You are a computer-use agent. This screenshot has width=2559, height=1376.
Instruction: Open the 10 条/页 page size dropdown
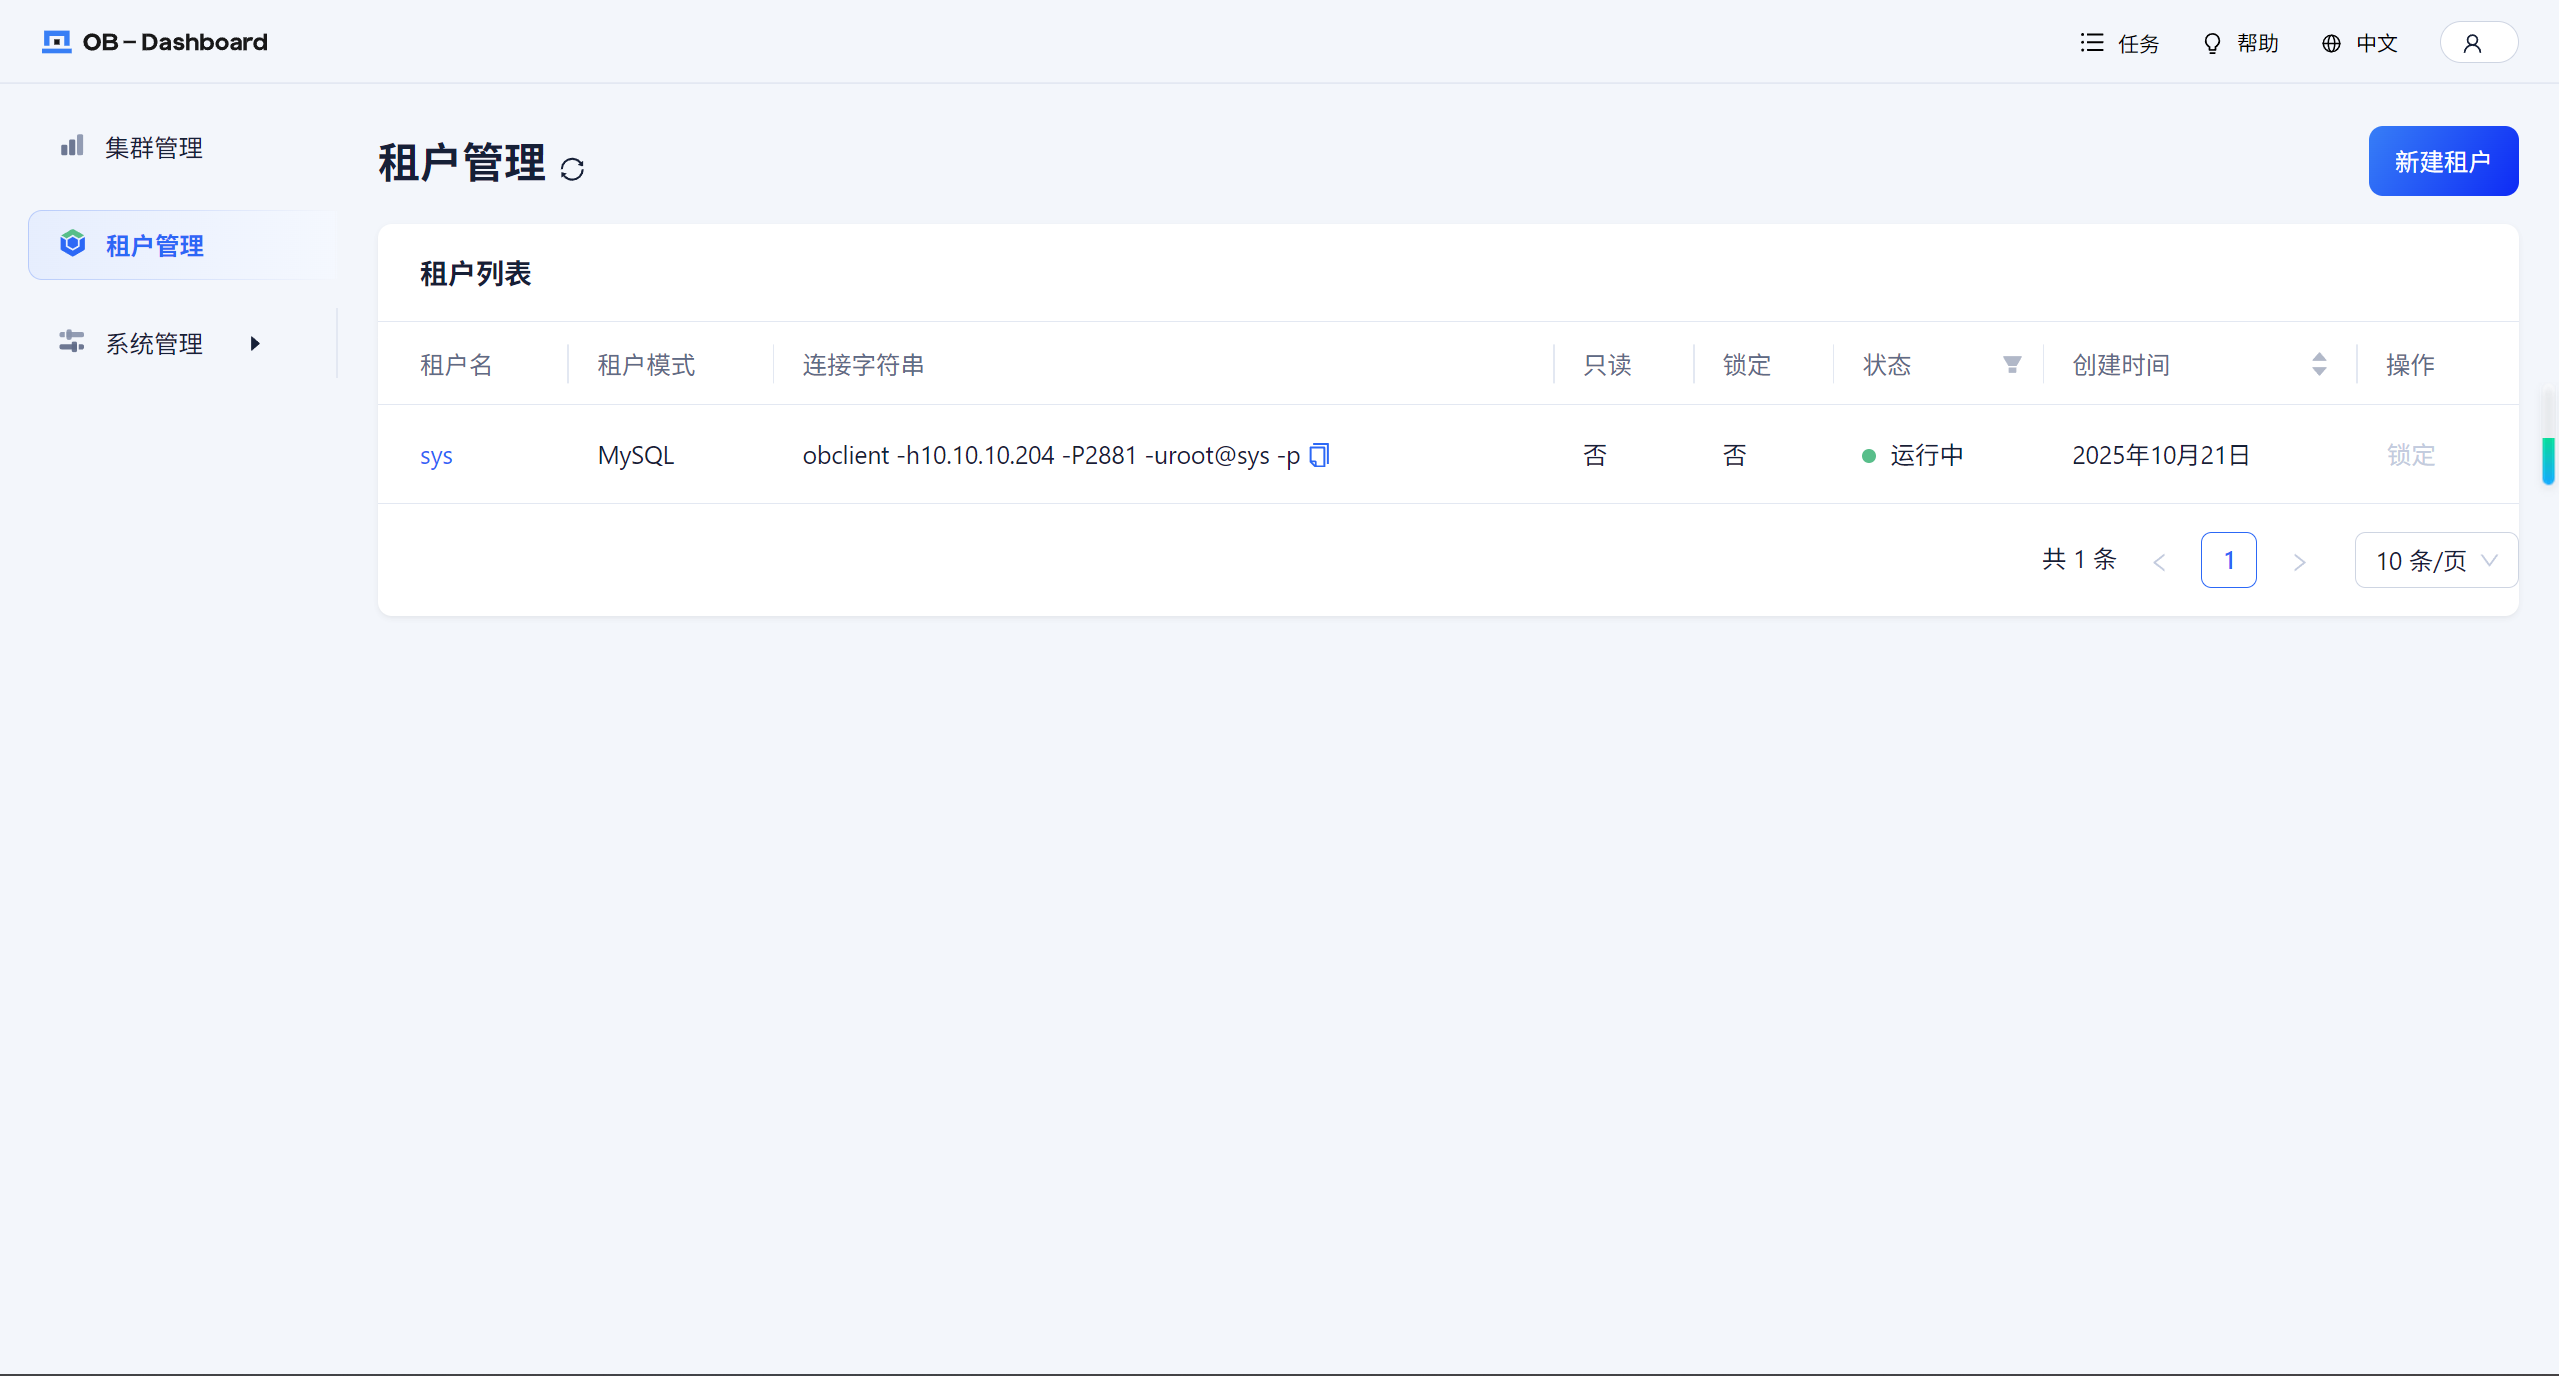pos(2435,560)
